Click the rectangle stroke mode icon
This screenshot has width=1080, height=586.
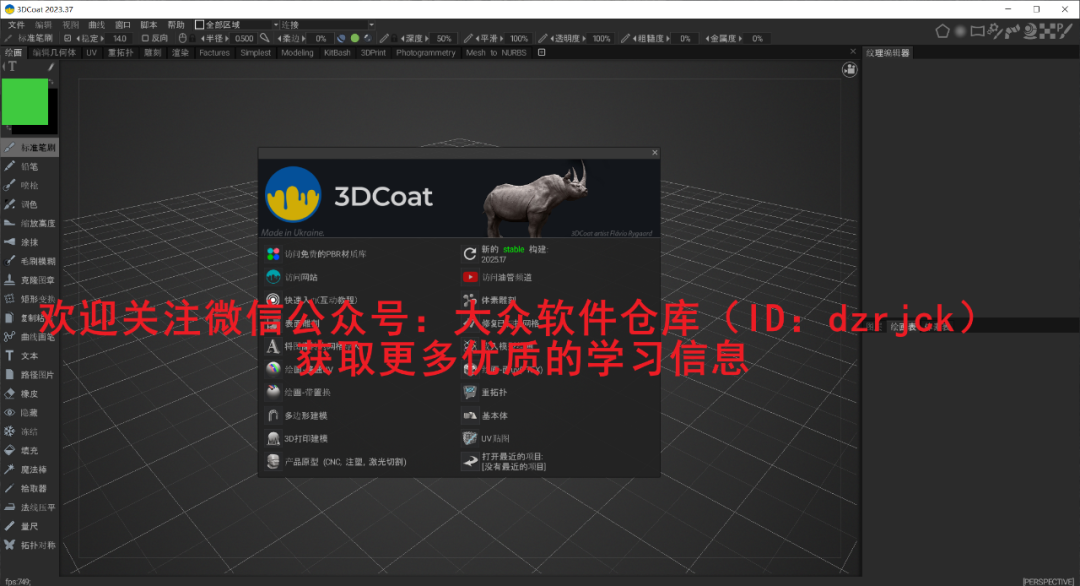977,31
